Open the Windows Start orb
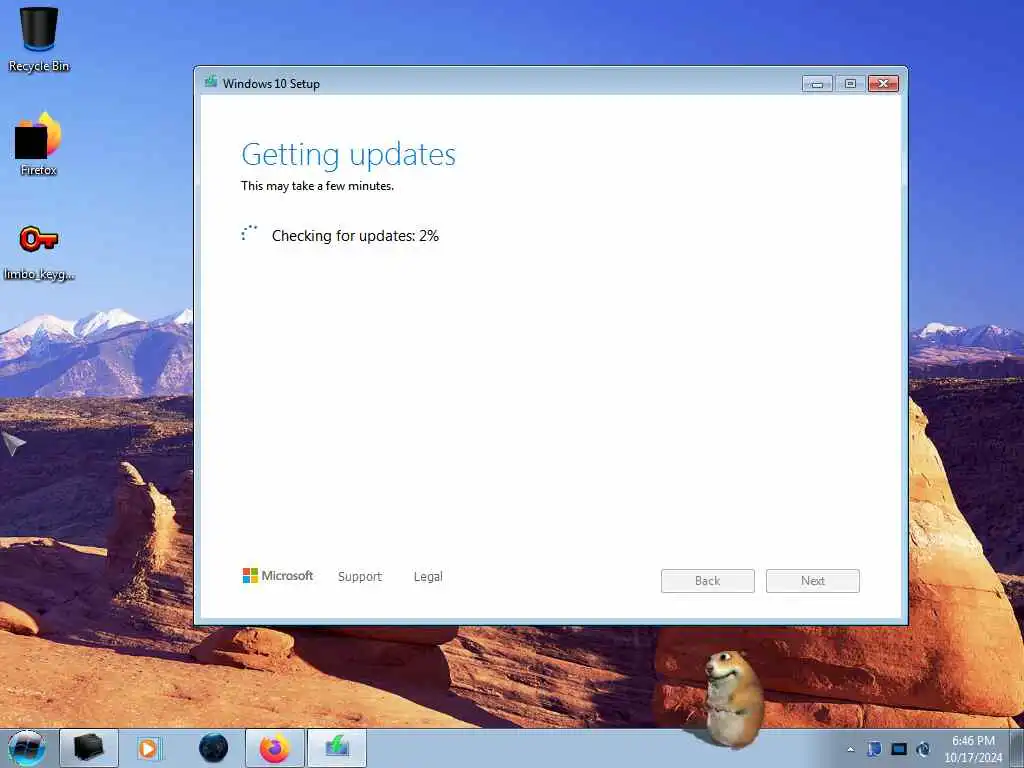Screen dimensions: 1024x768 coord(27,748)
